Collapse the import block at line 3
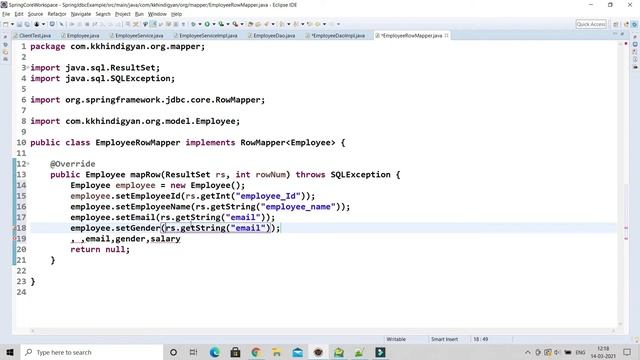 (28, 67)
